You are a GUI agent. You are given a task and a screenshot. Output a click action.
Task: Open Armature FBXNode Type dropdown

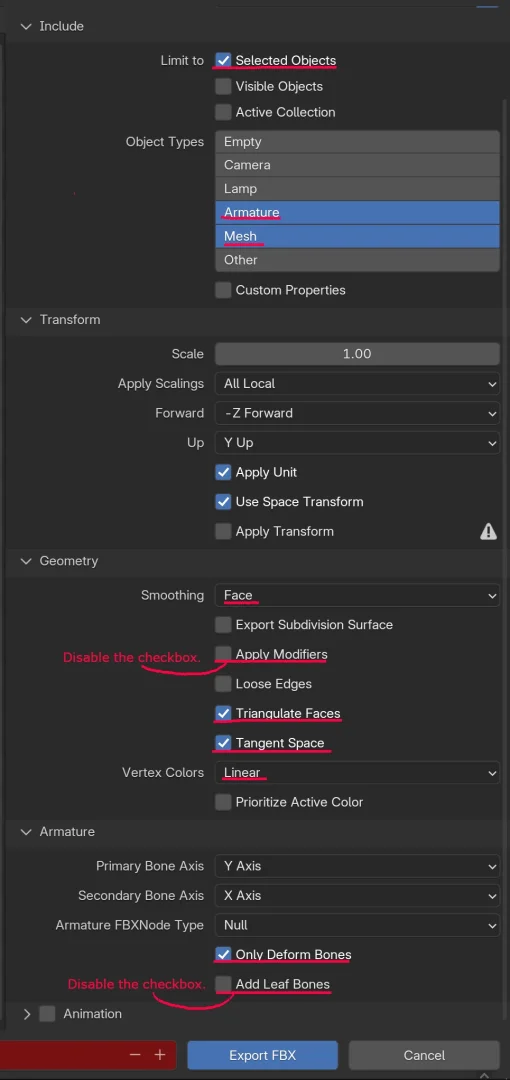pos(357,925)
